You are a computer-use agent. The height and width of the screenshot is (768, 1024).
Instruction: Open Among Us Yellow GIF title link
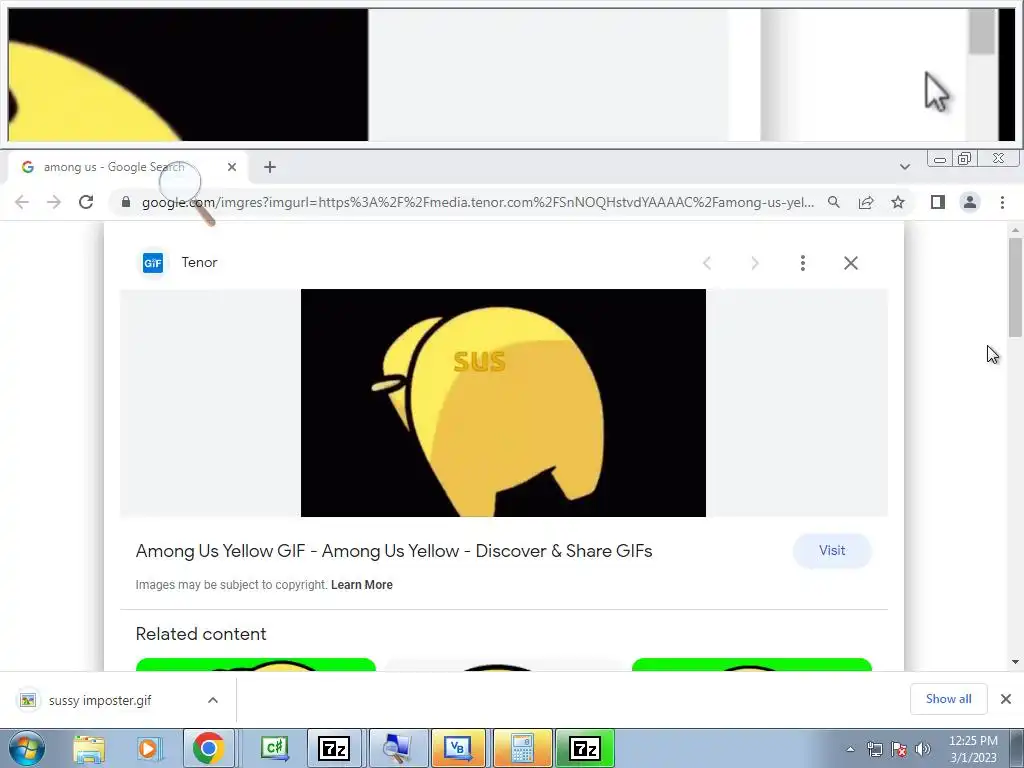pos(394,551)
